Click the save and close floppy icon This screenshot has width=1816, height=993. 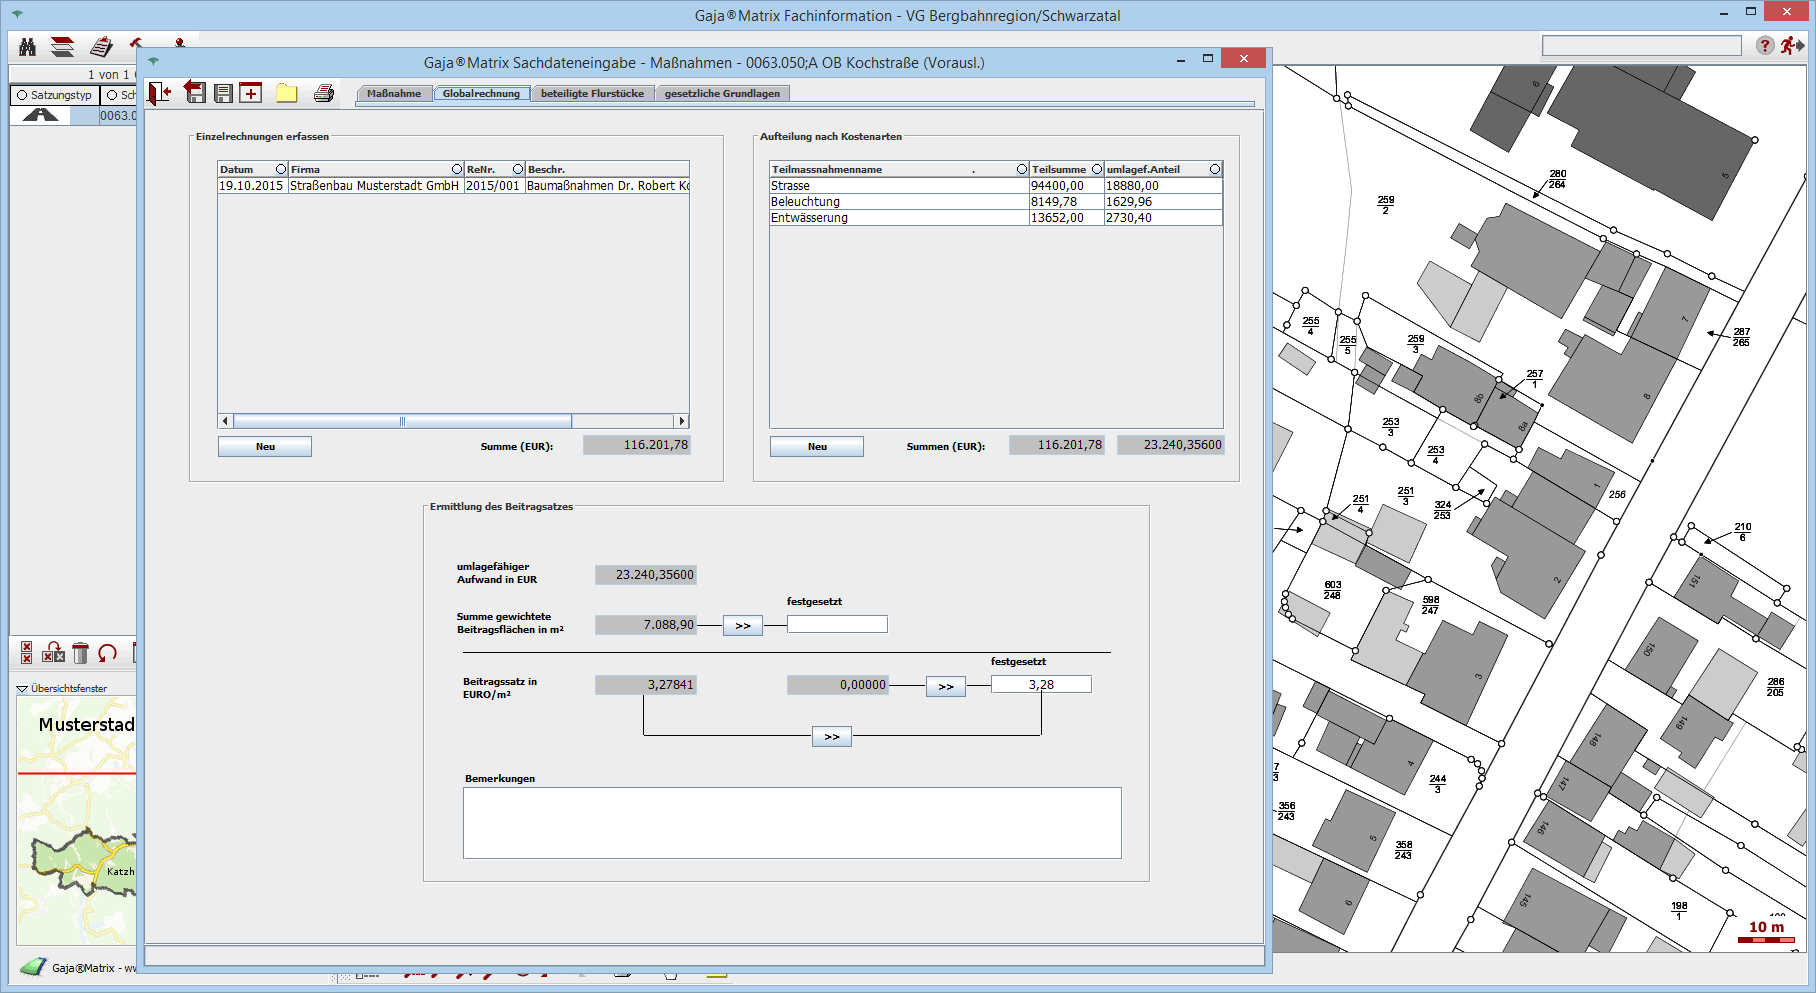[195, 93]
